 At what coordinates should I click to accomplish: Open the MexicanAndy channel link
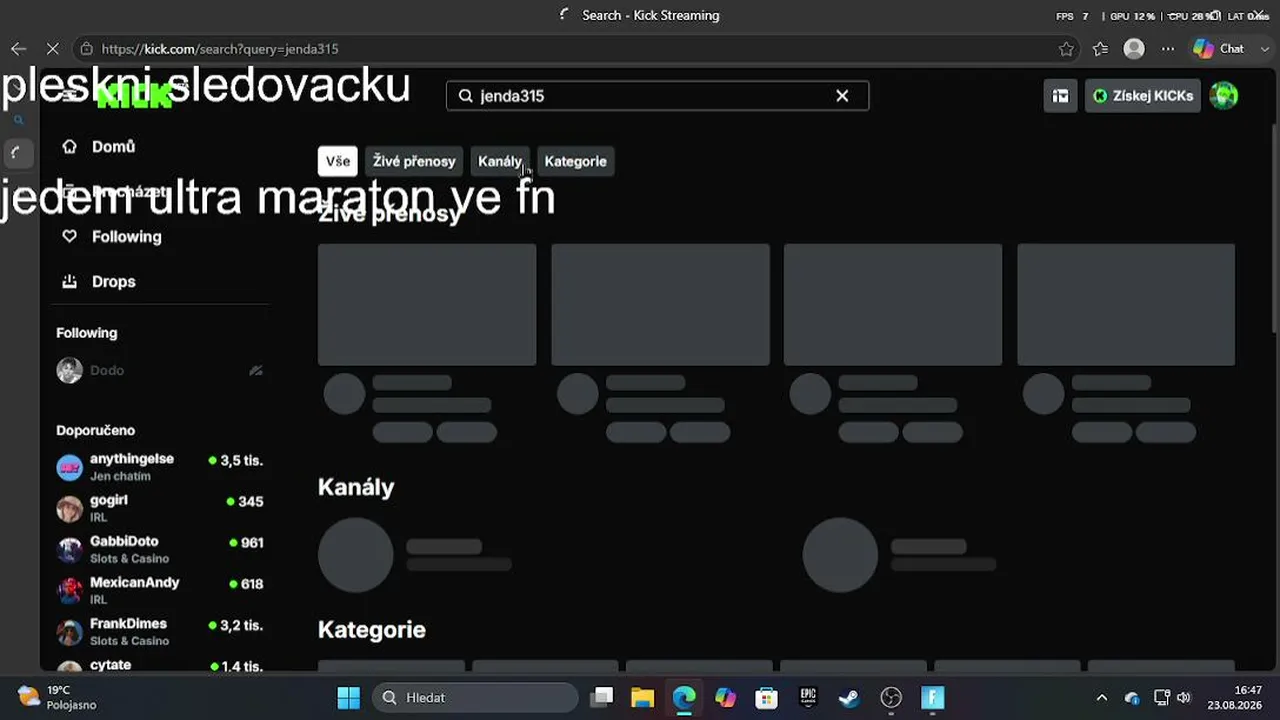(x=135, y=583)
